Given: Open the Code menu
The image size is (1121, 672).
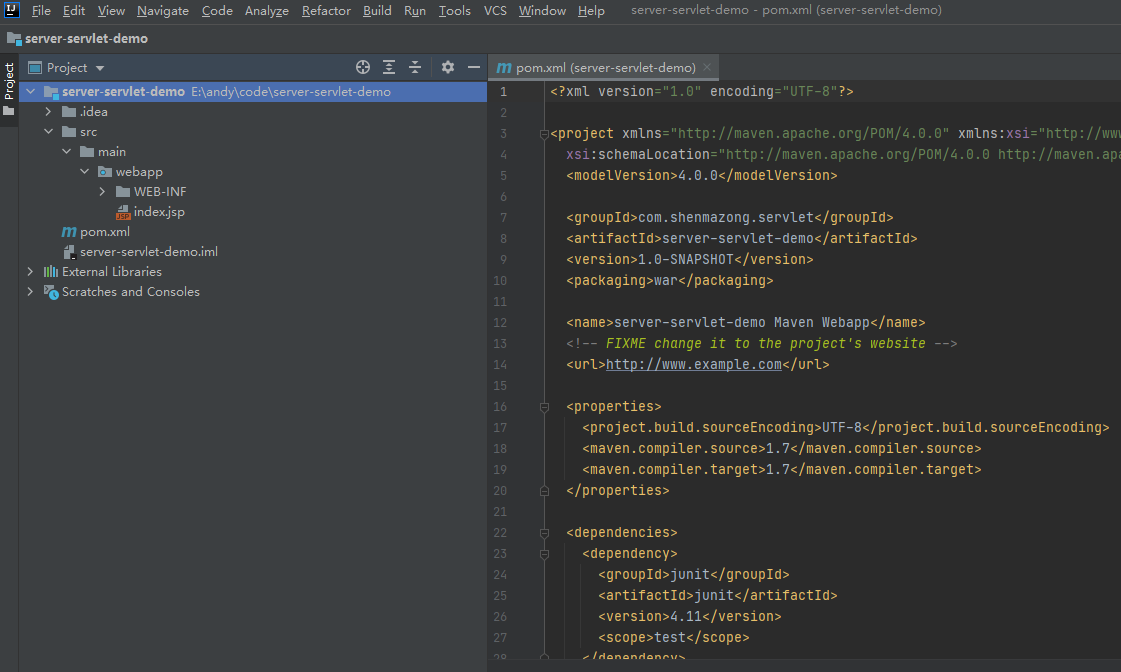Looking at the screenshot, I should [217, 11].
